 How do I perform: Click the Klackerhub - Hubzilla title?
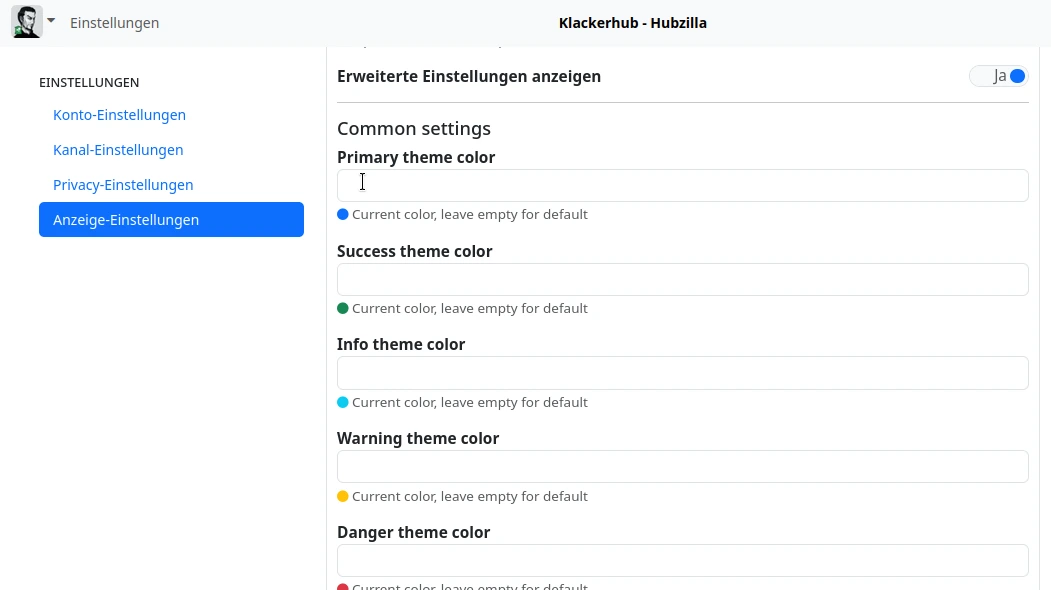[632, 23]
